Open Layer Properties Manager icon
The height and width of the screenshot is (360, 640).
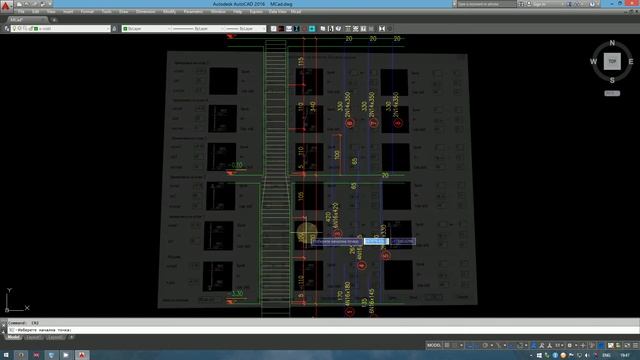(x=7, y=29)
